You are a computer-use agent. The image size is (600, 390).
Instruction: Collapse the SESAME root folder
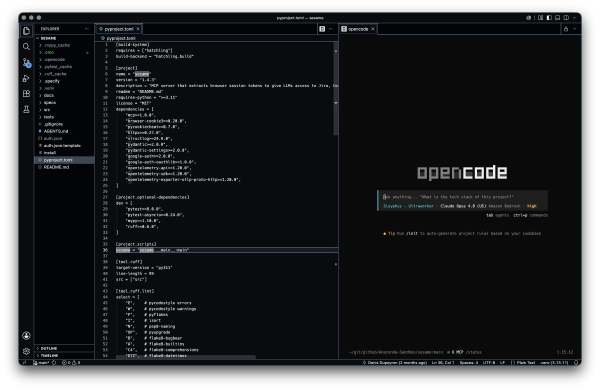pyautogui.click(x=64, y=38)
